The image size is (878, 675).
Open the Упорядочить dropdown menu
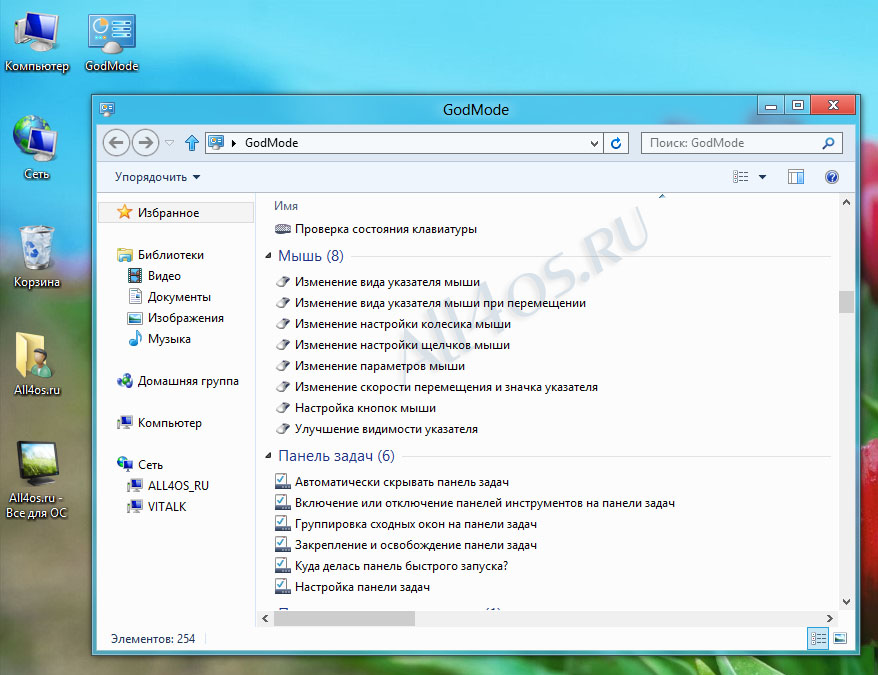click(157, 177)
